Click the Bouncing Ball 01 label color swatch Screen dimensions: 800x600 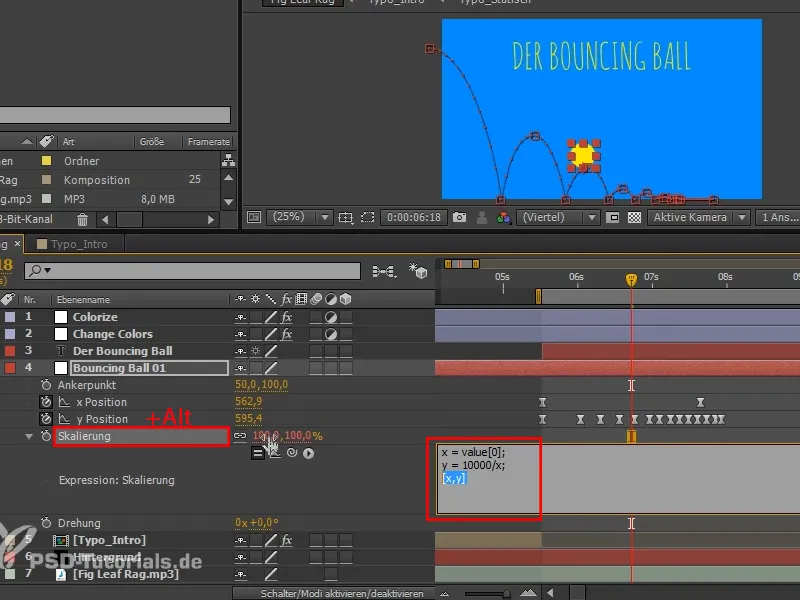pyautogui.click(x=10, y=368)
